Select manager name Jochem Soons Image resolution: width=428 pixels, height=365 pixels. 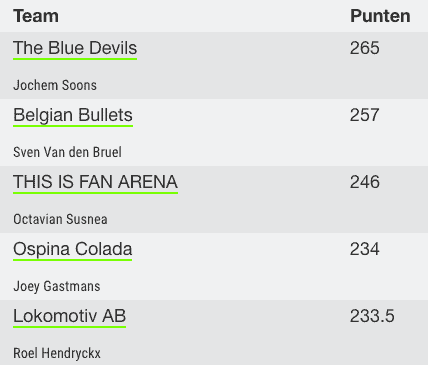click(x=55, y=85)
